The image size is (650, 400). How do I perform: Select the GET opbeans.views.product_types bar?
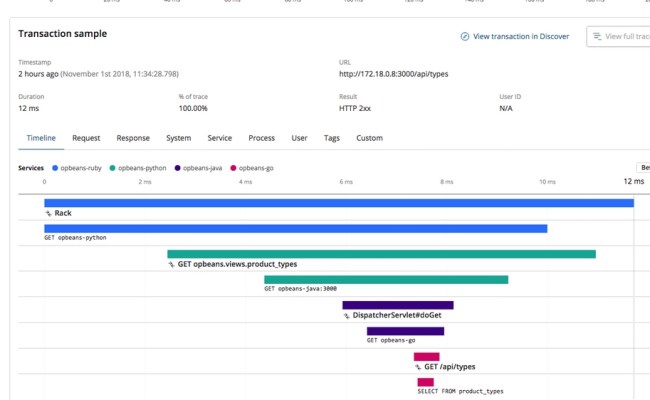click(x=381, y=254)
